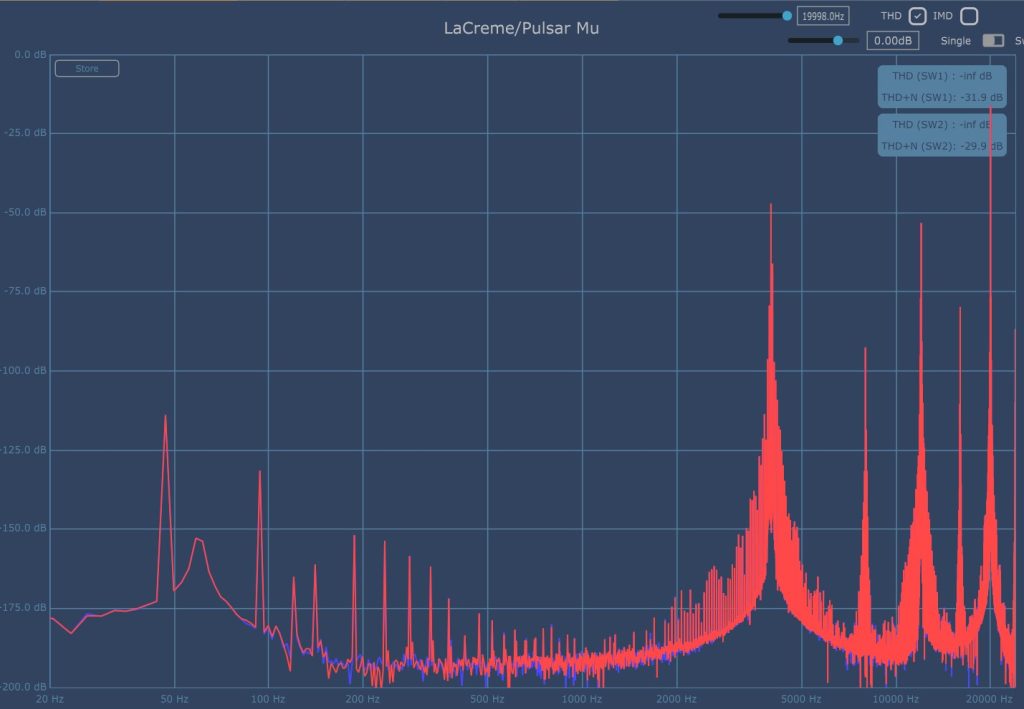Click the Store button
The width and height of the screenshot is (1024, 709).
click(87, 69)
